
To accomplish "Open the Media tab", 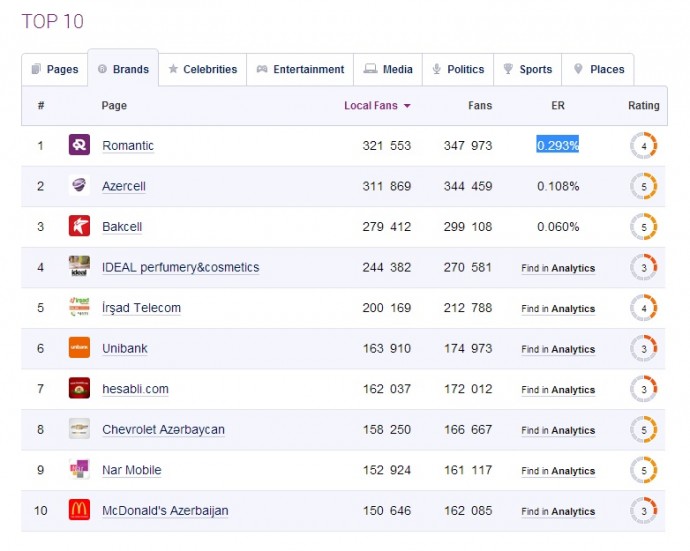I will (x=388, y=70).
